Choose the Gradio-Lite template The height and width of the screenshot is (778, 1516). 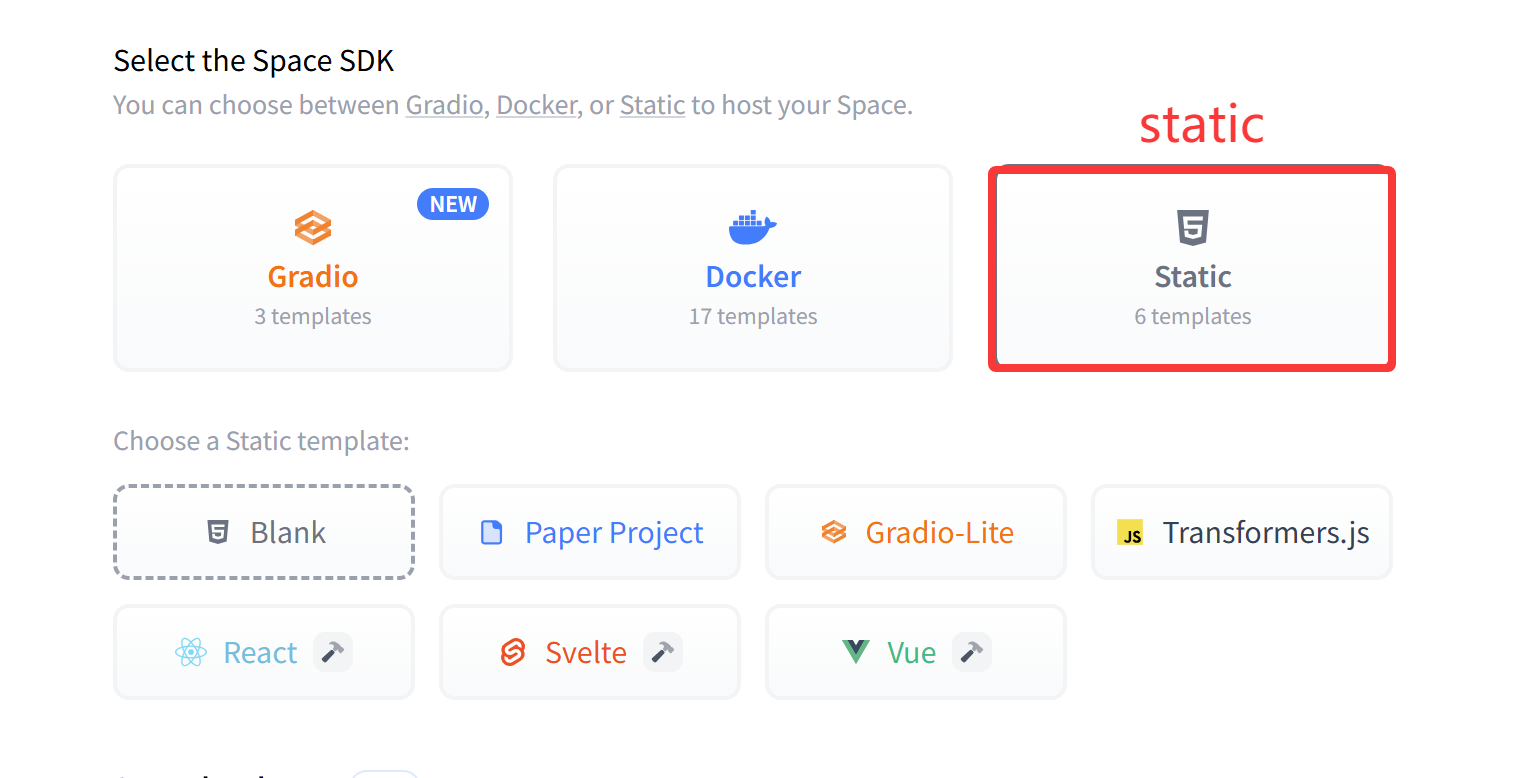point(916,532)
